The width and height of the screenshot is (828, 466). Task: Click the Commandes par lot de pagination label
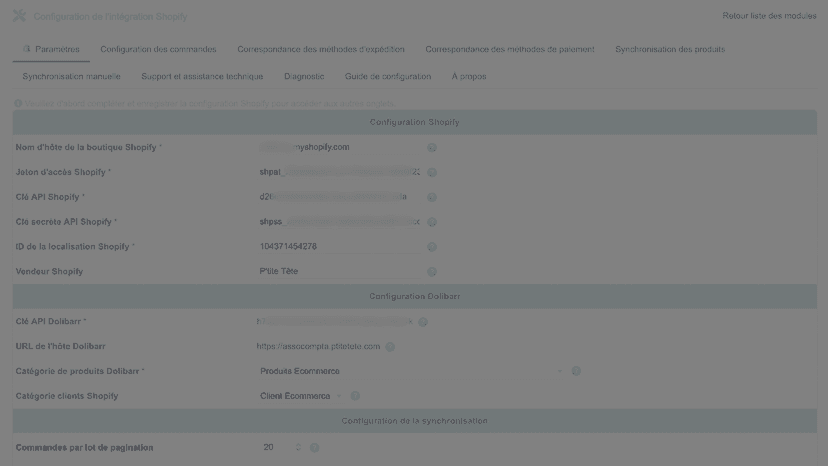click(x=84, y=448)
